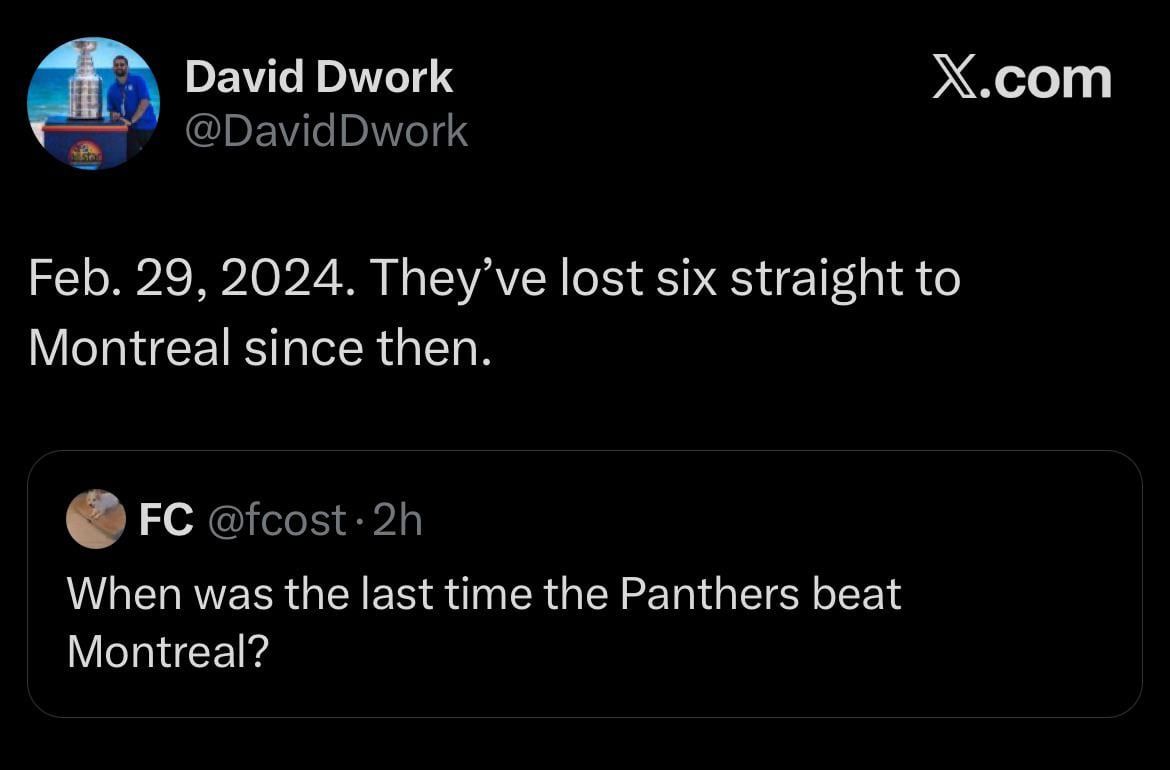Click the @DavidDwork handle

click(325, 130)
